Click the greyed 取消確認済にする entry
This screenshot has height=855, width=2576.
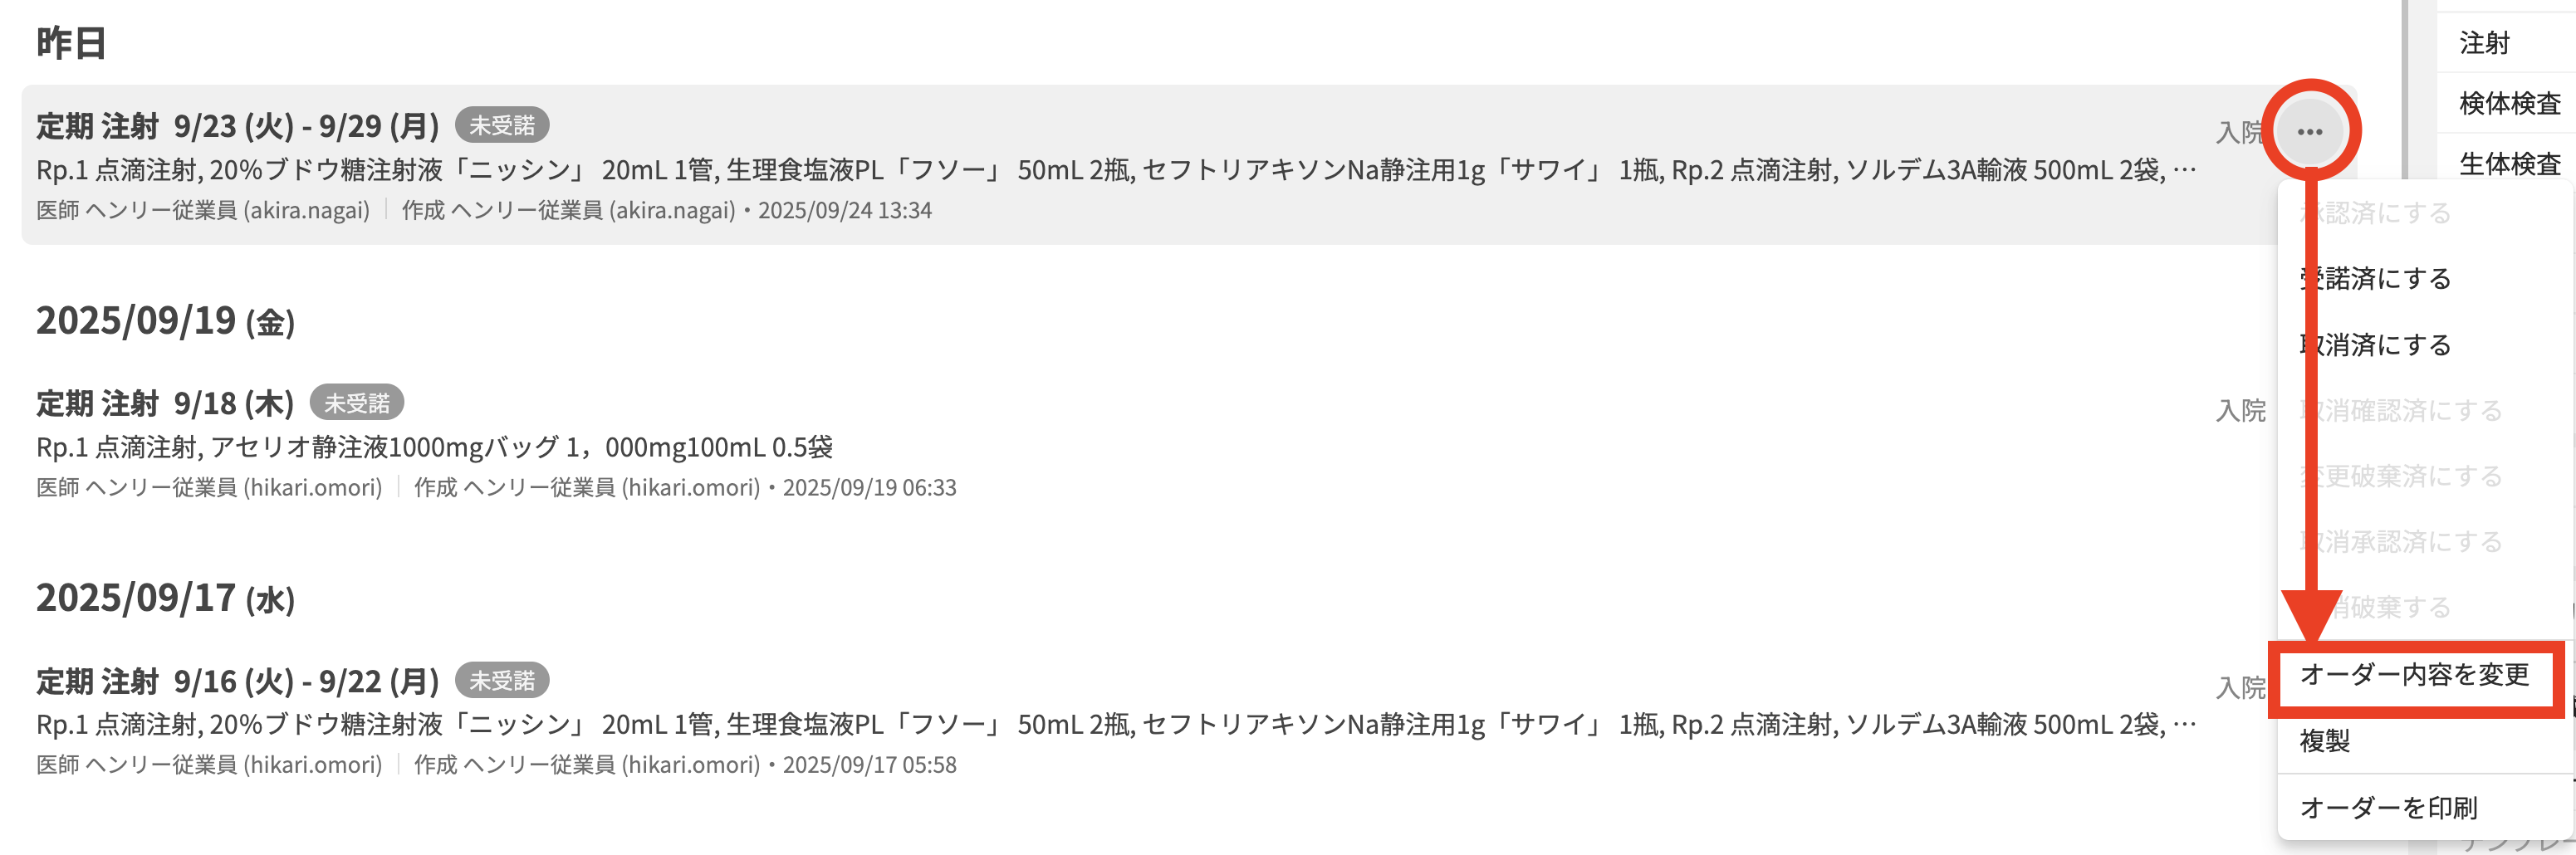pyautogui.click(x=2410, y=410)
